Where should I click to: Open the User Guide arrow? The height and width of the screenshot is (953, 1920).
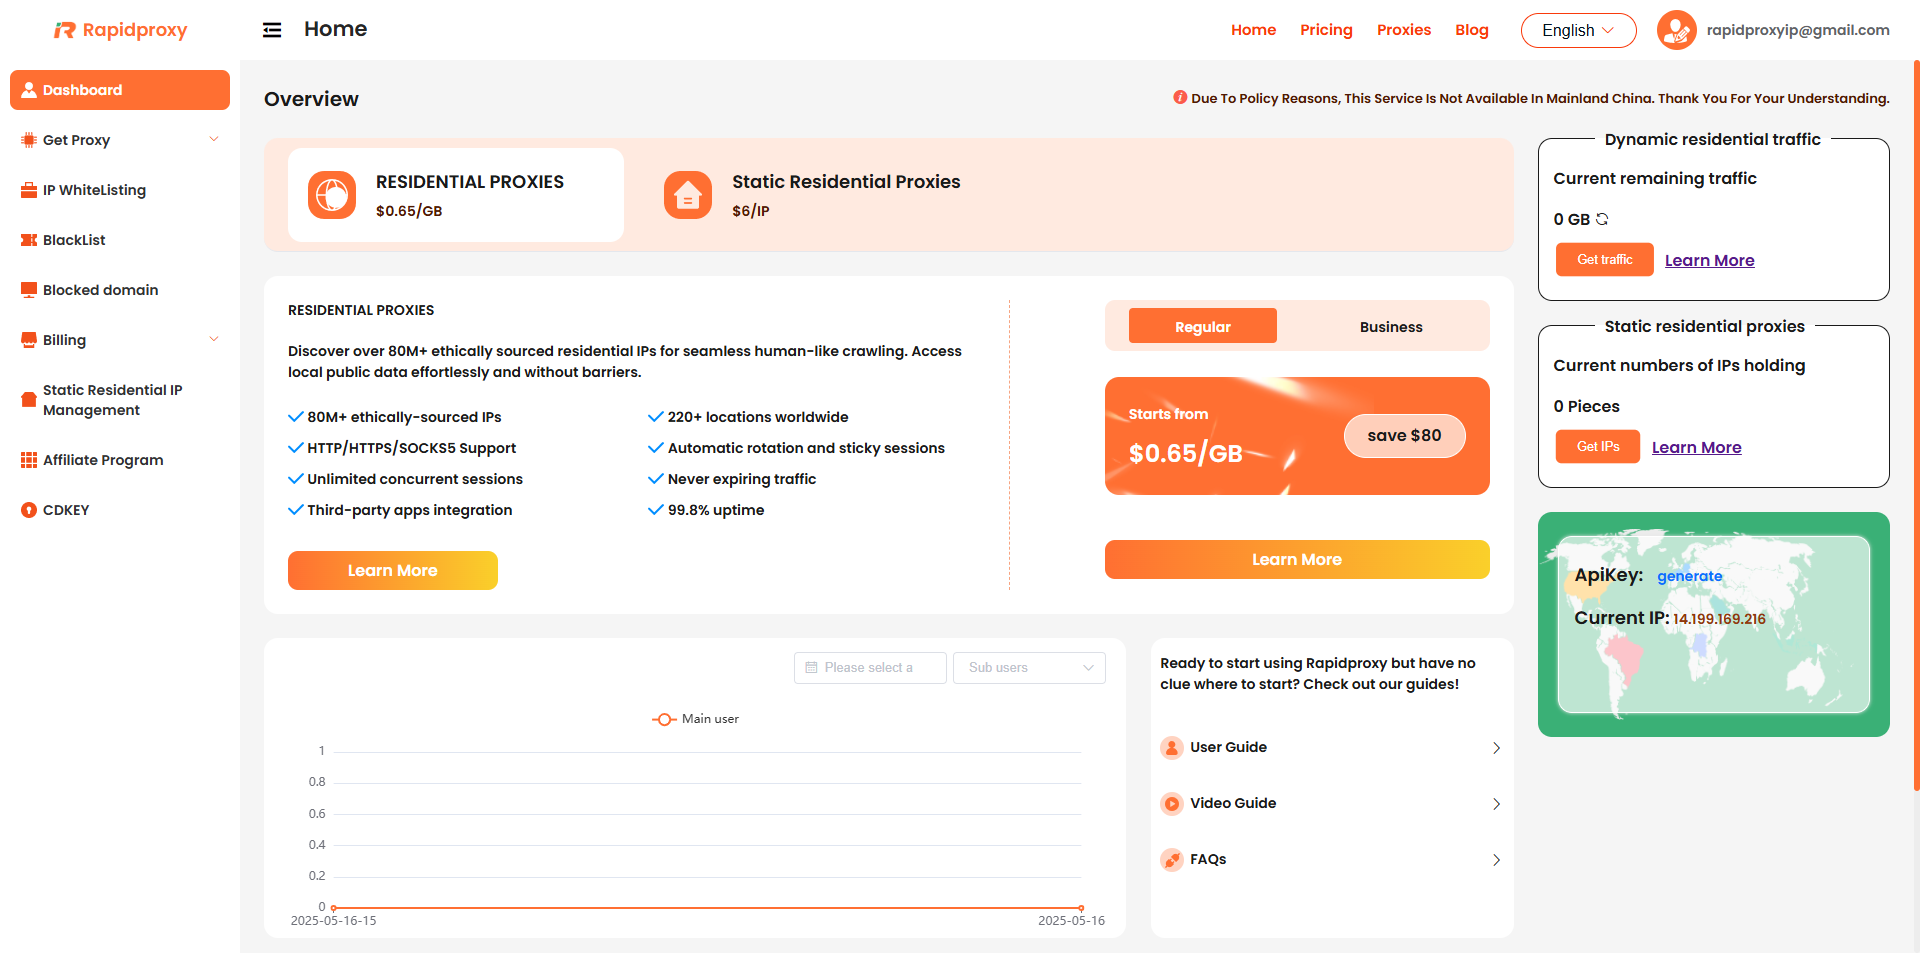tap(1496, 748)
